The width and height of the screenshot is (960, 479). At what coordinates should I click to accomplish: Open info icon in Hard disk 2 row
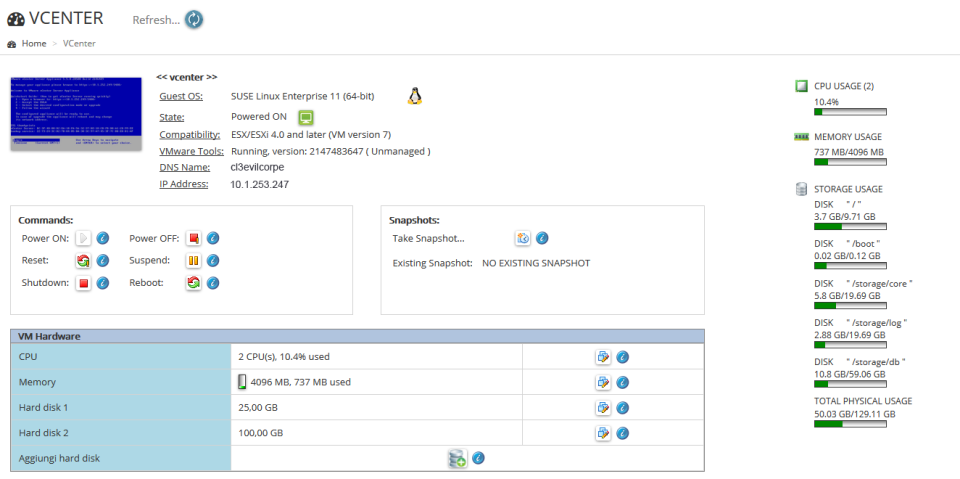[x=623, y=433]
